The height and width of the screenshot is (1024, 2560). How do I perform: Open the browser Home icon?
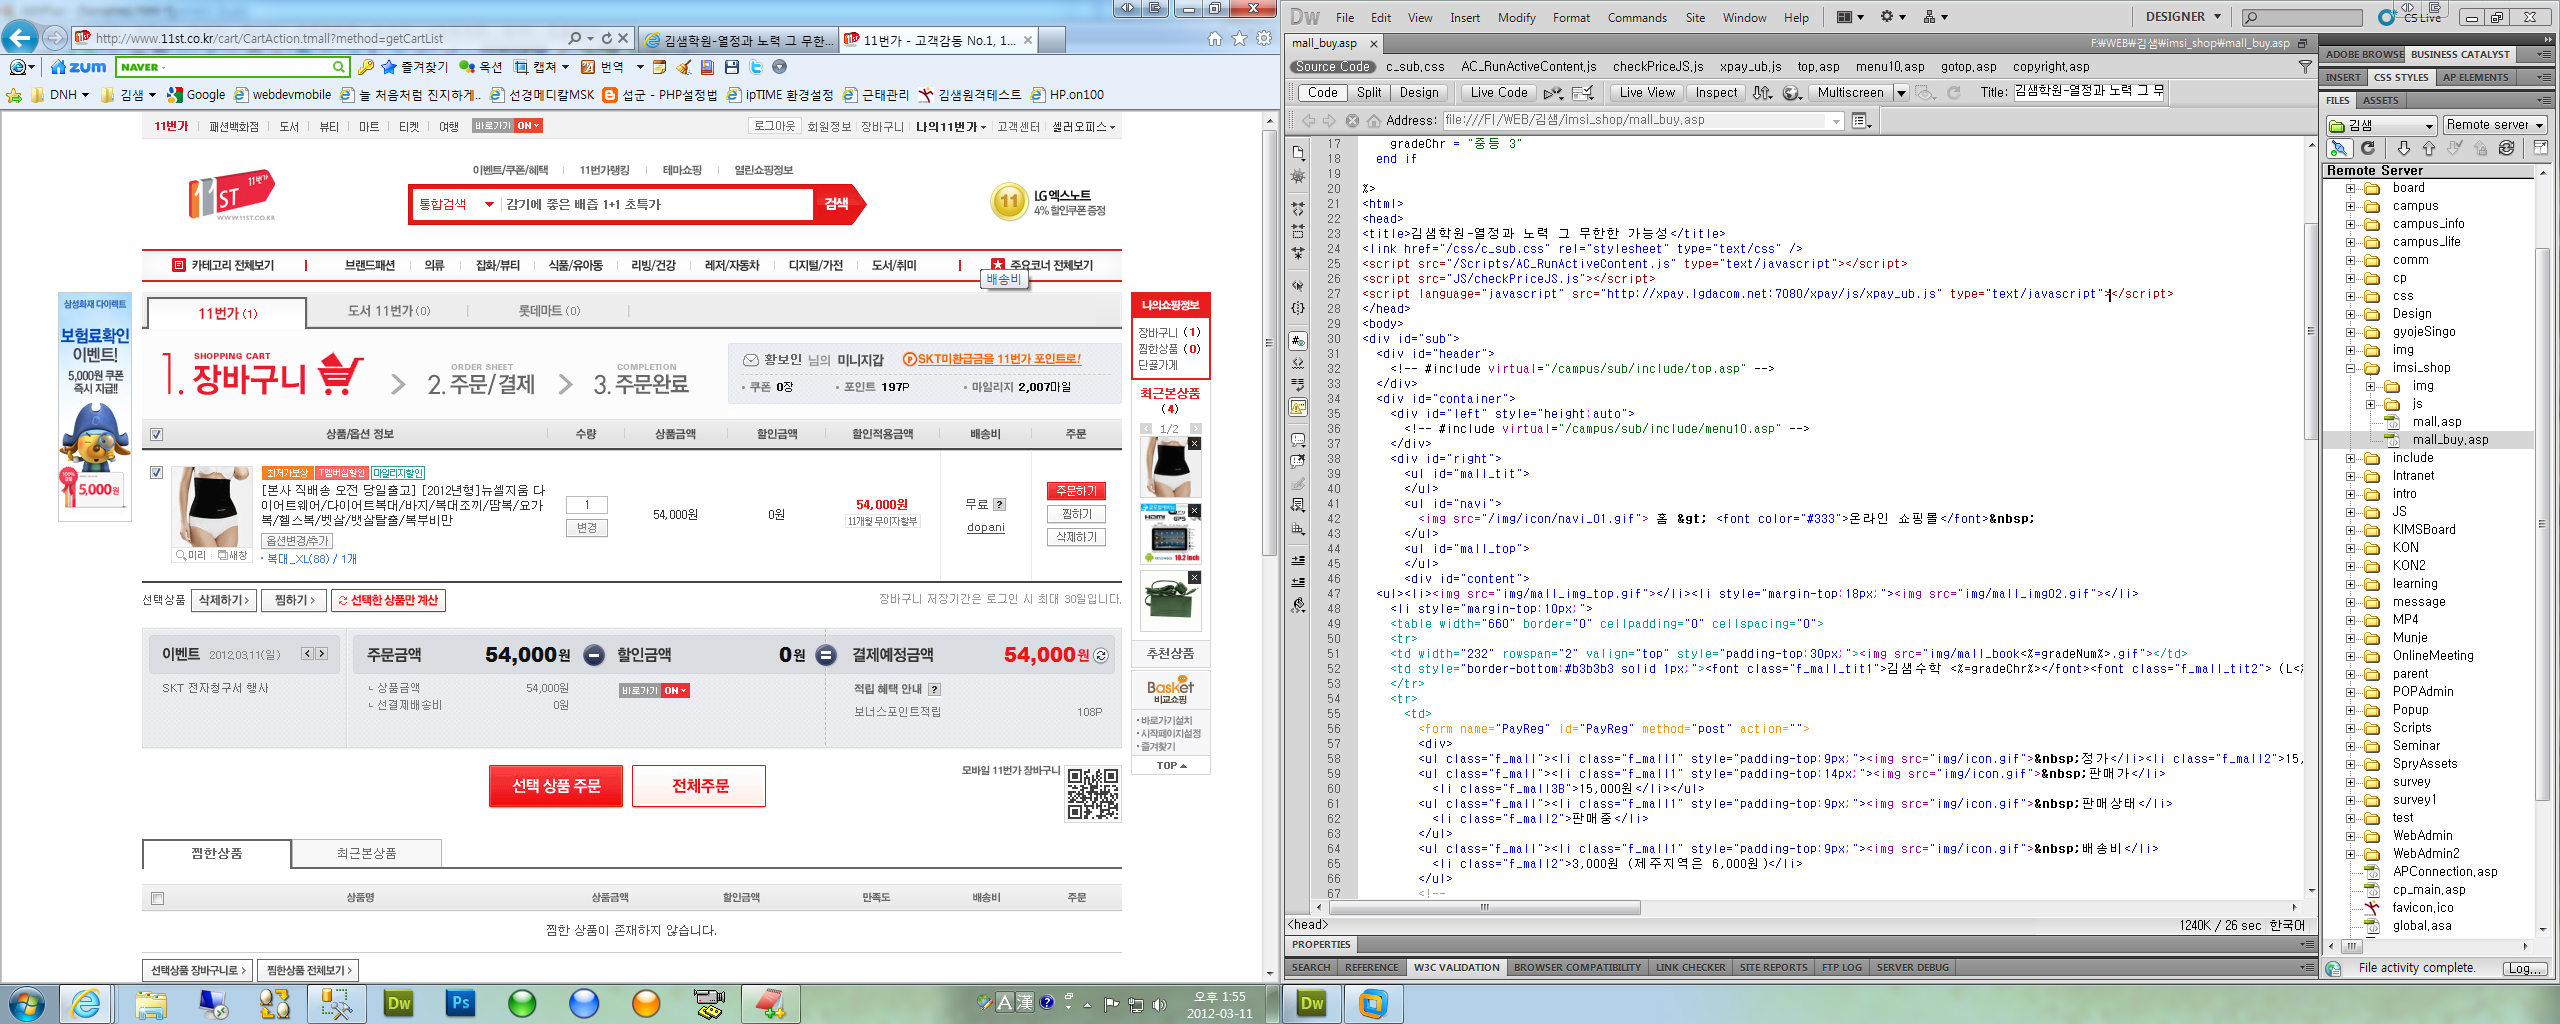[x=1214, y=38]
